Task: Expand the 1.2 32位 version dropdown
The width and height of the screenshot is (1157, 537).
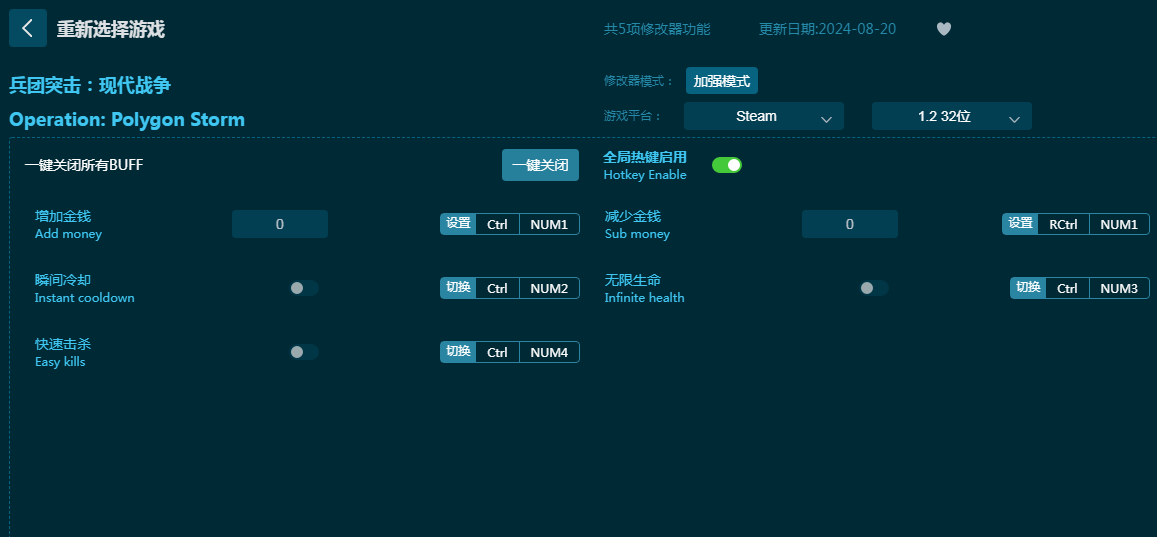Action: point(951,116)
